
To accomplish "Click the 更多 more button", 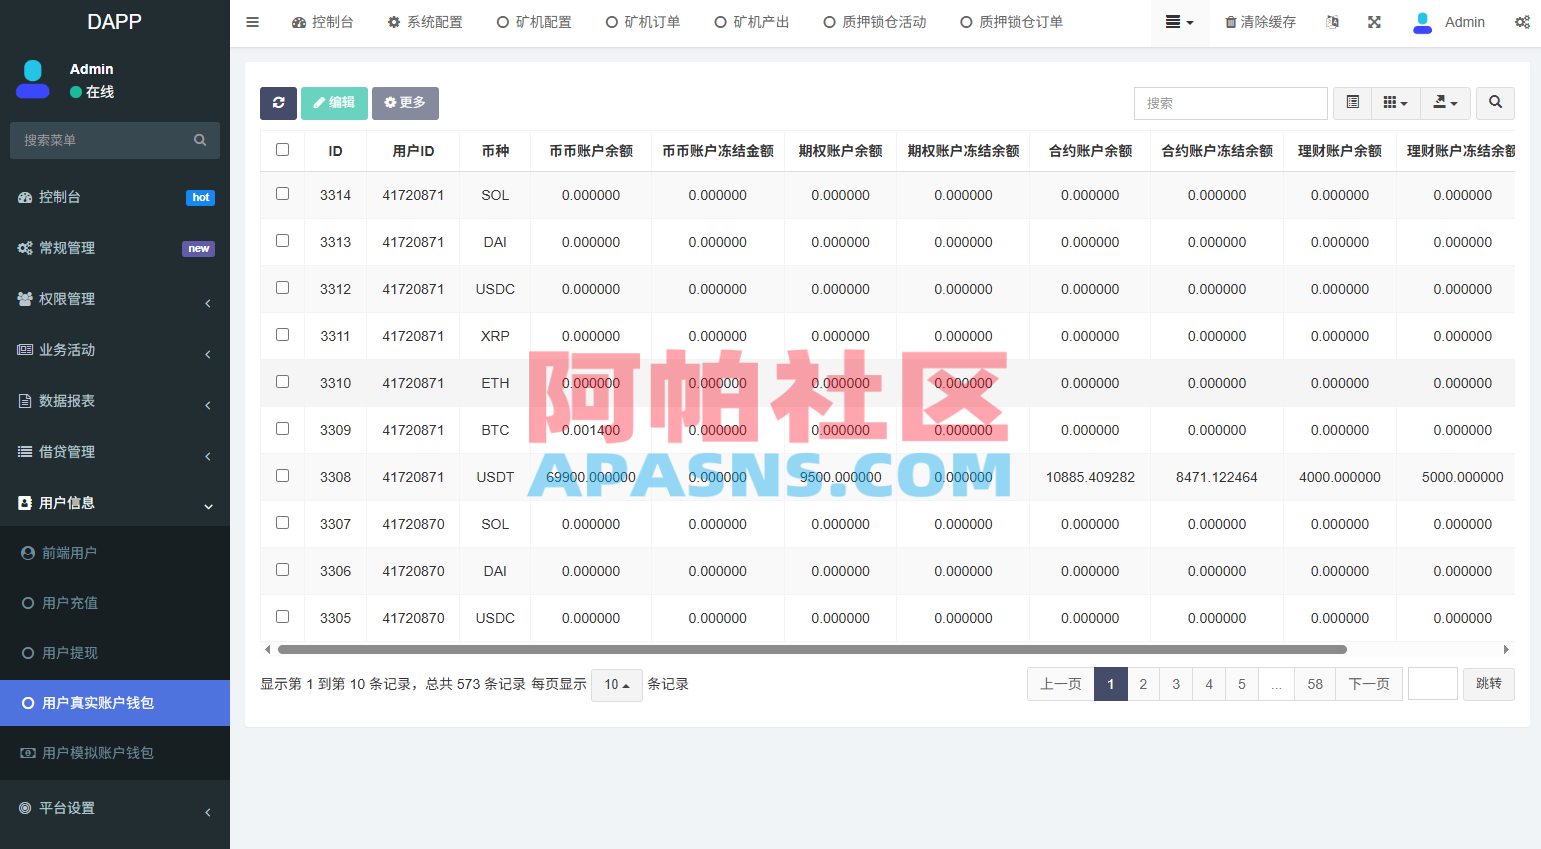I will [x=405, y=103].
